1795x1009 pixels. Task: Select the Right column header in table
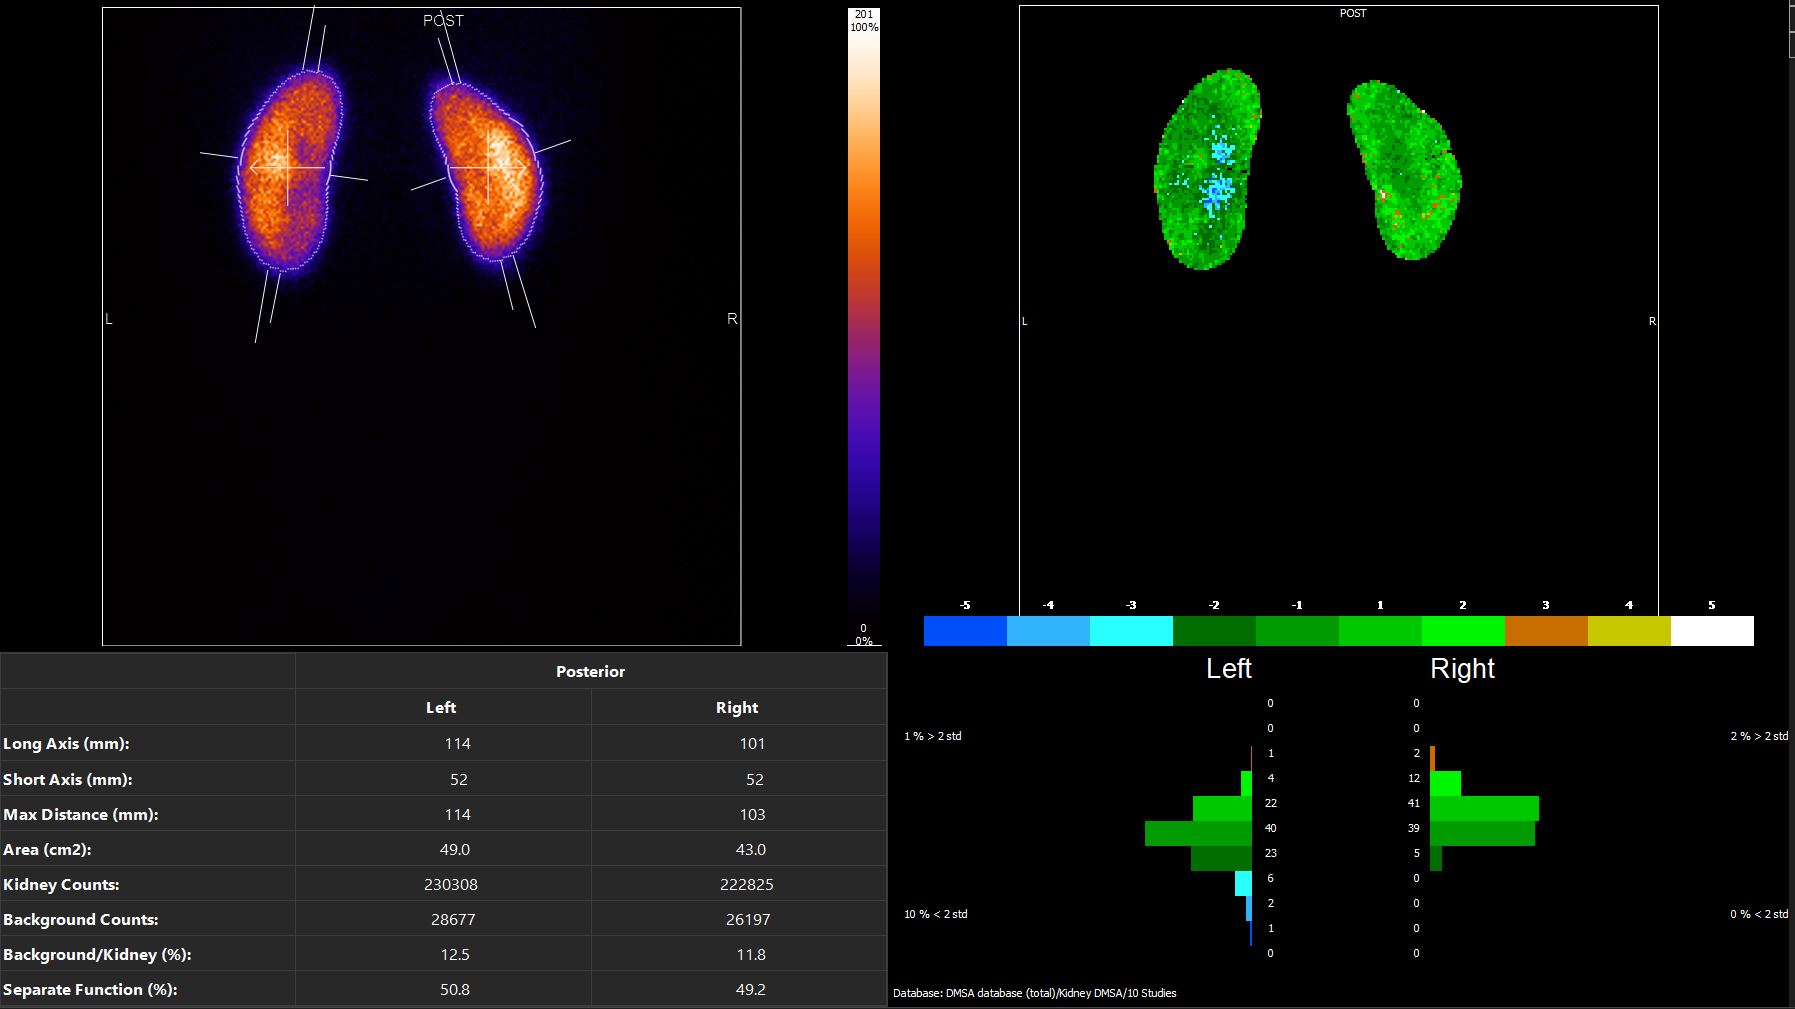pos(737,707)
